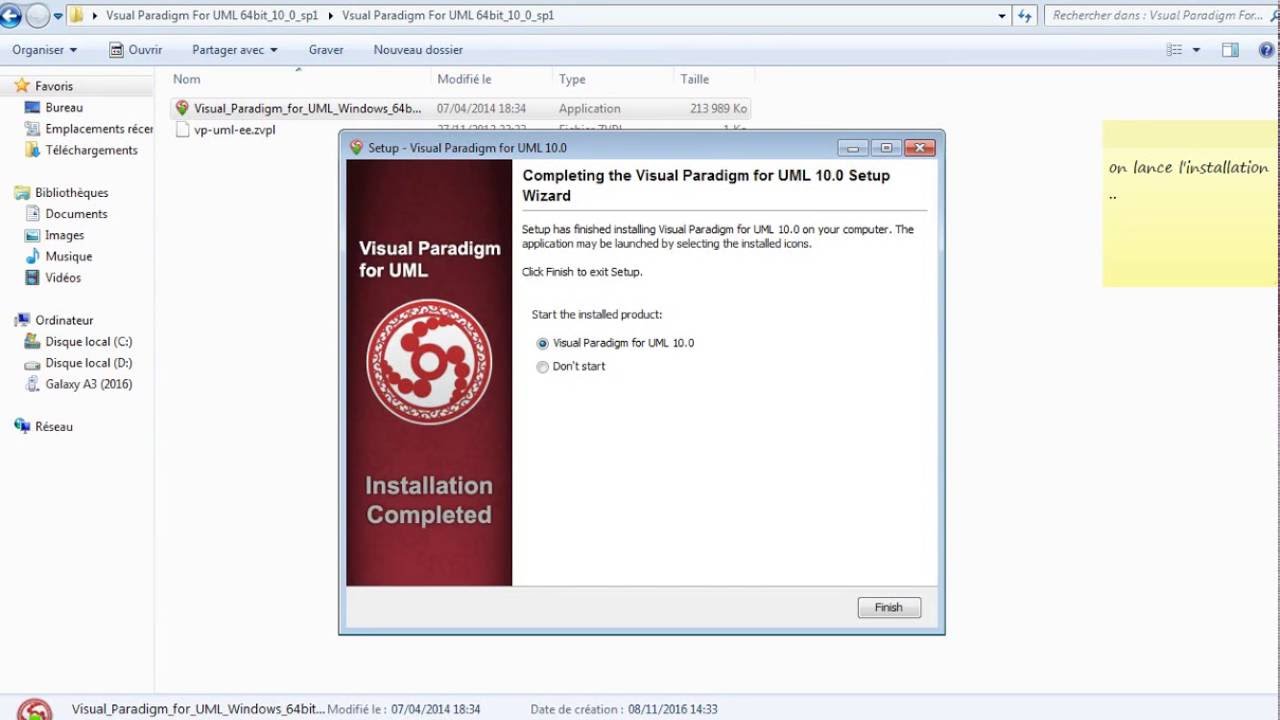Click the Visual Paradigm installer file icon
1280x720 pixels.
[x=182, y=108]
